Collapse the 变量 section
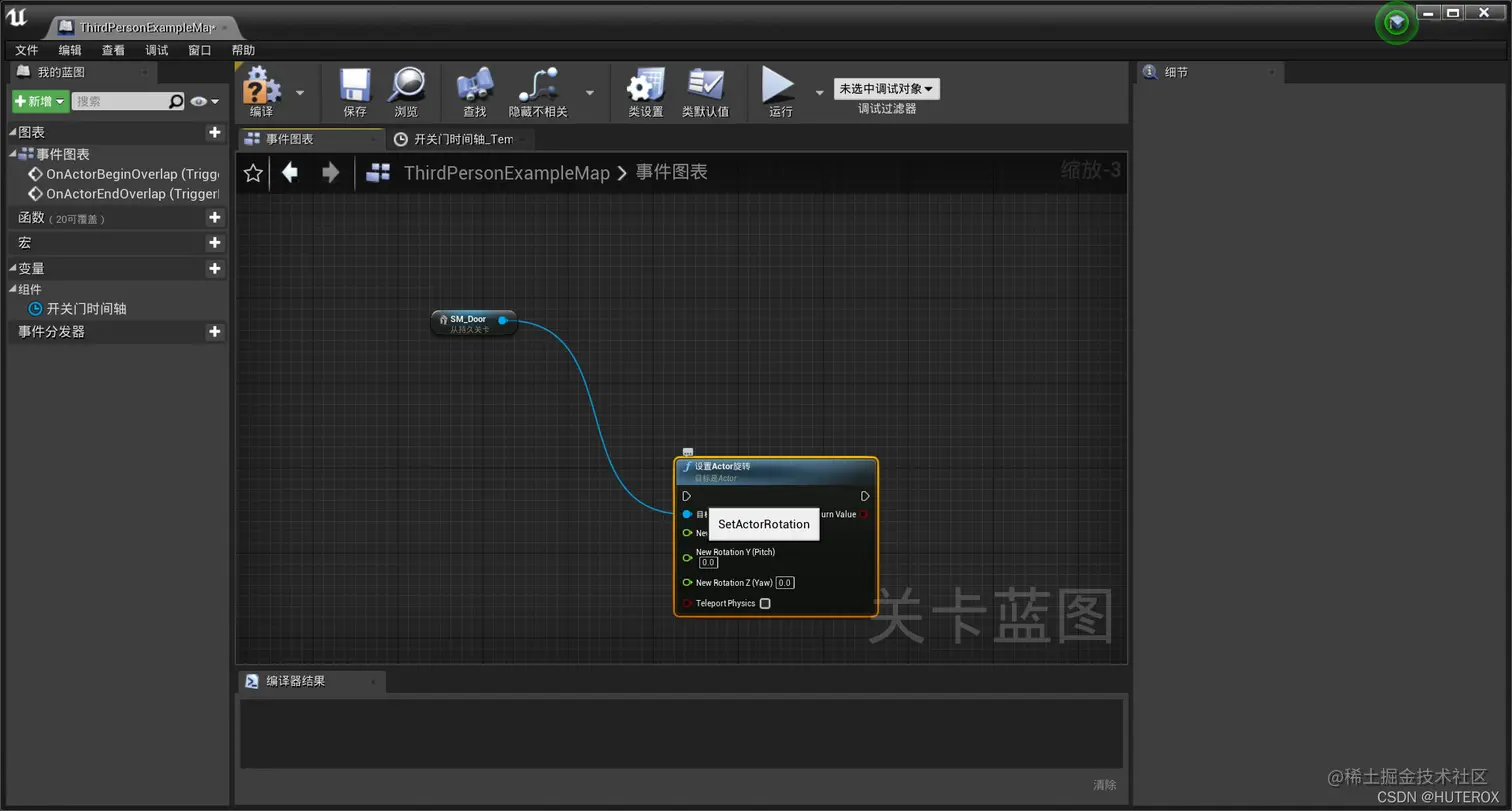The width and height of the screenshot is (1512, 811). (x=13, y=268)
